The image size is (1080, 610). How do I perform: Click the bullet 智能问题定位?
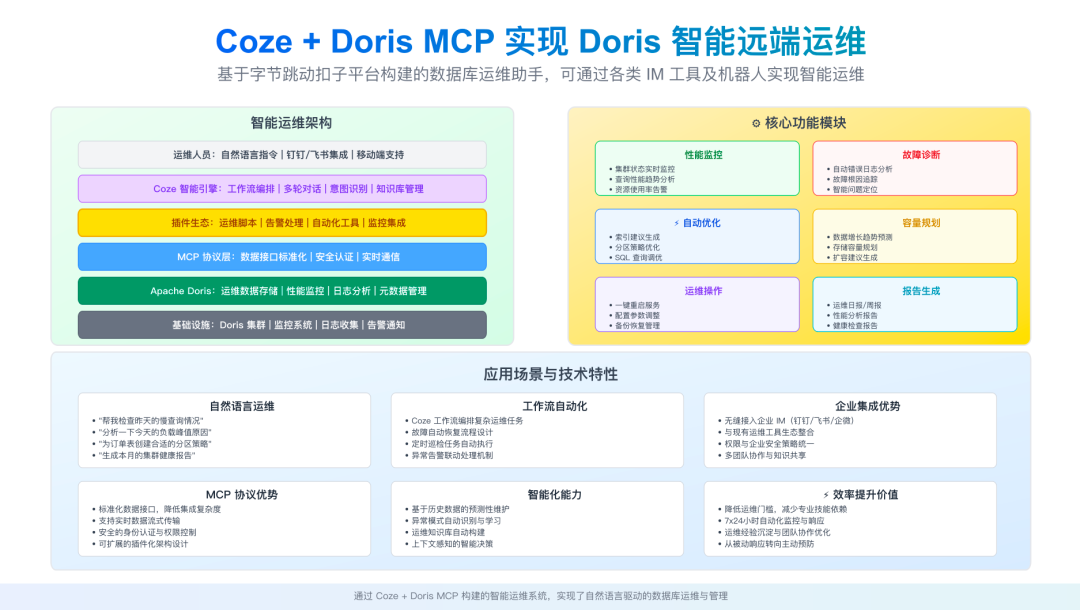tap(855, 189)
